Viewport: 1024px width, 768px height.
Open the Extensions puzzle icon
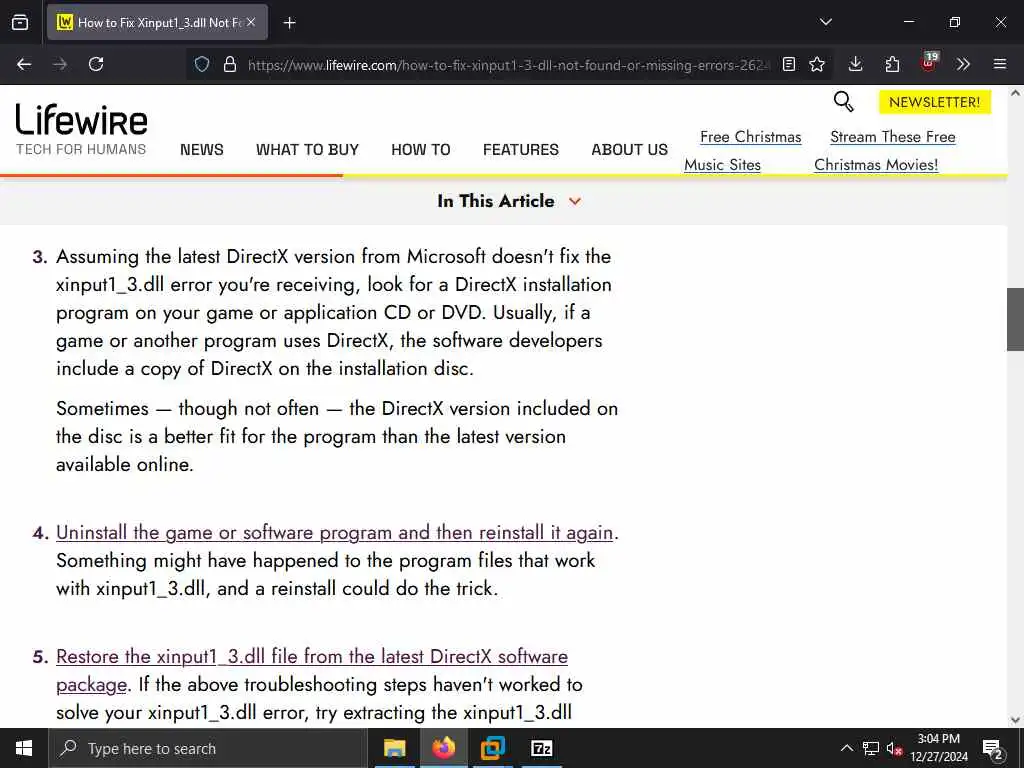892,64
